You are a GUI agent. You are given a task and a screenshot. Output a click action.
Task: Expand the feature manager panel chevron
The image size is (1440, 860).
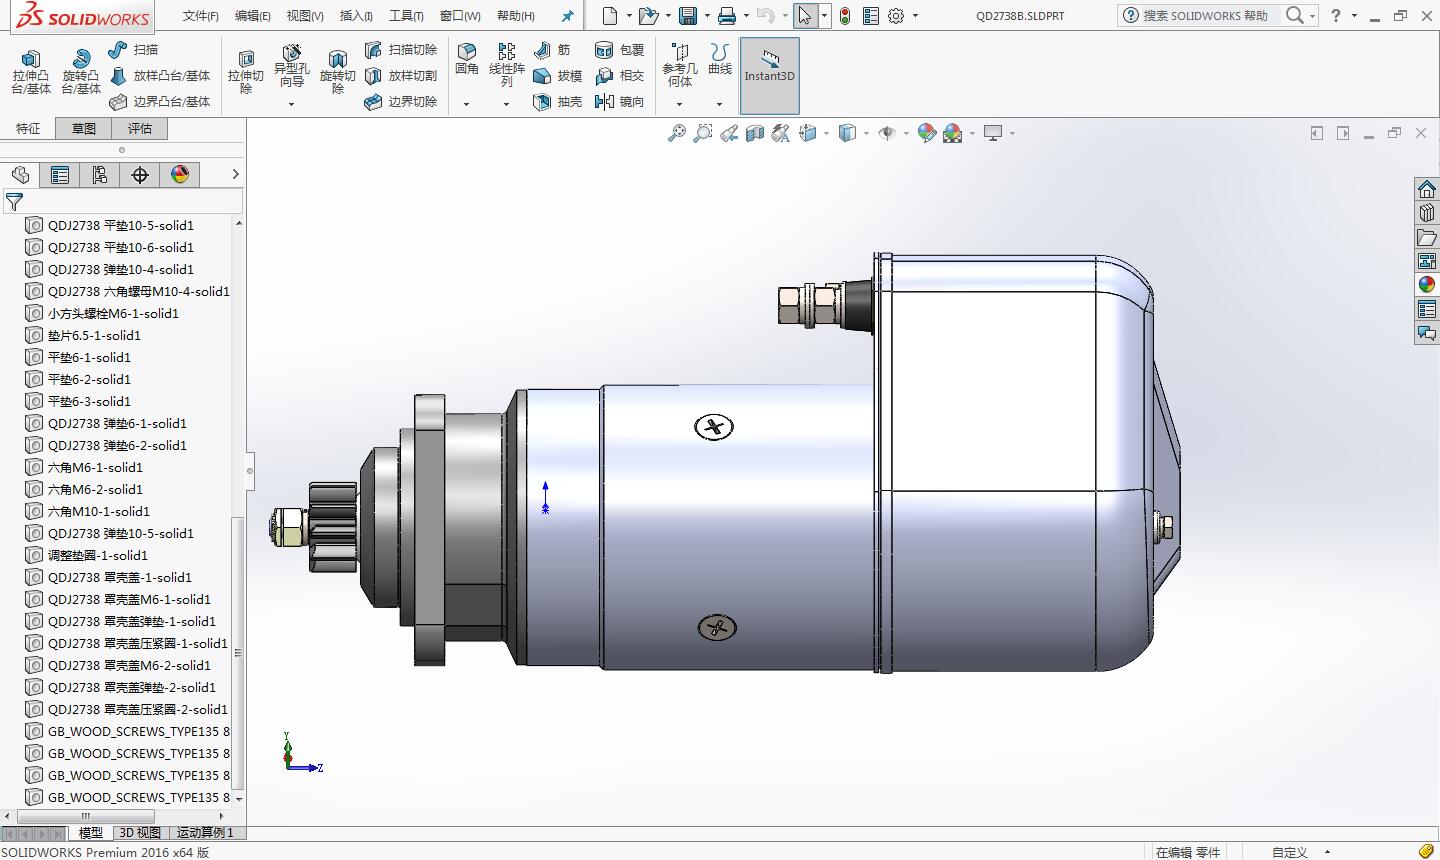click(x=236, y=174)
